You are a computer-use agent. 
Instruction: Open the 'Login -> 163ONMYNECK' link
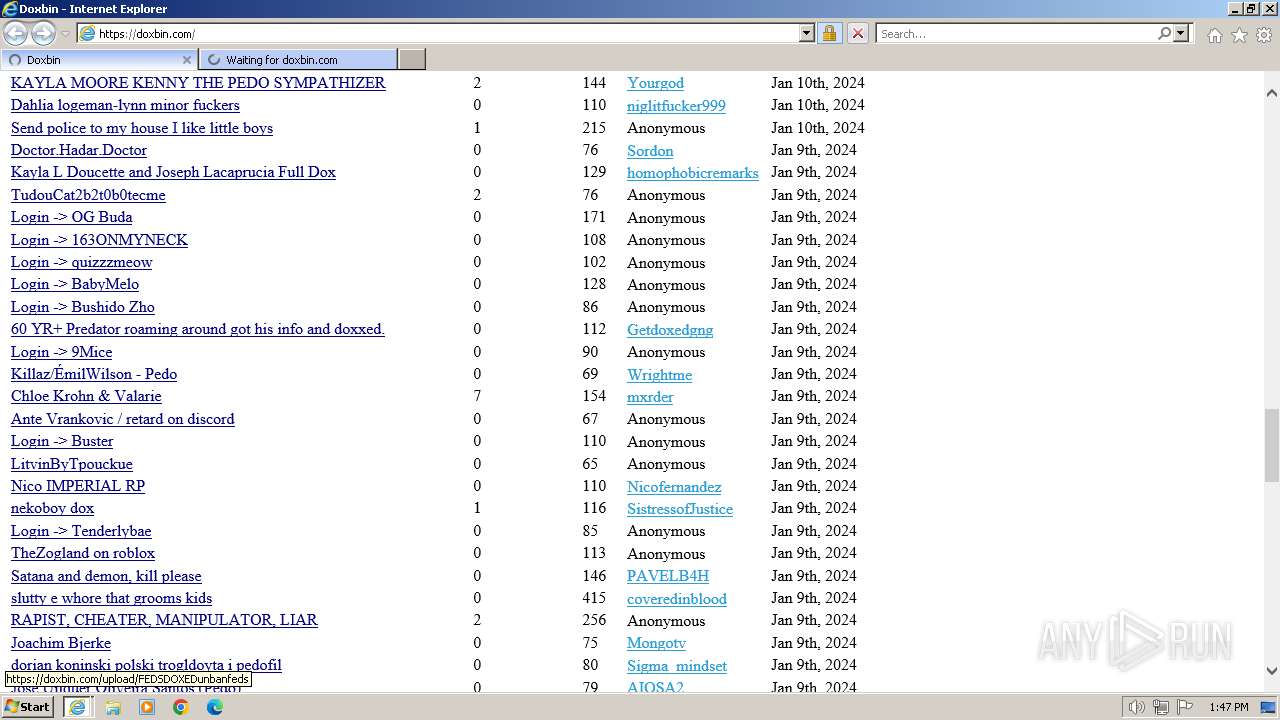click(99, 240)
